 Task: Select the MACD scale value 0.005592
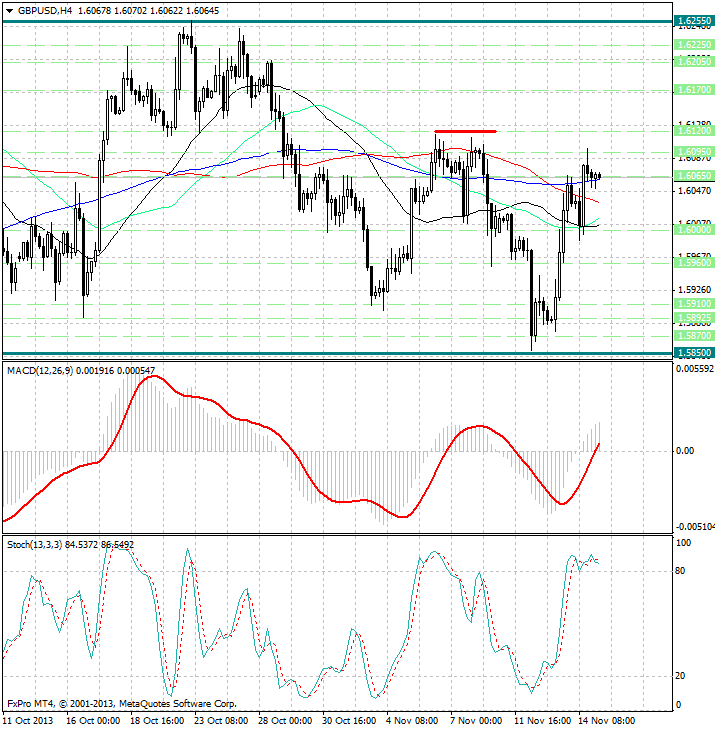695,369
